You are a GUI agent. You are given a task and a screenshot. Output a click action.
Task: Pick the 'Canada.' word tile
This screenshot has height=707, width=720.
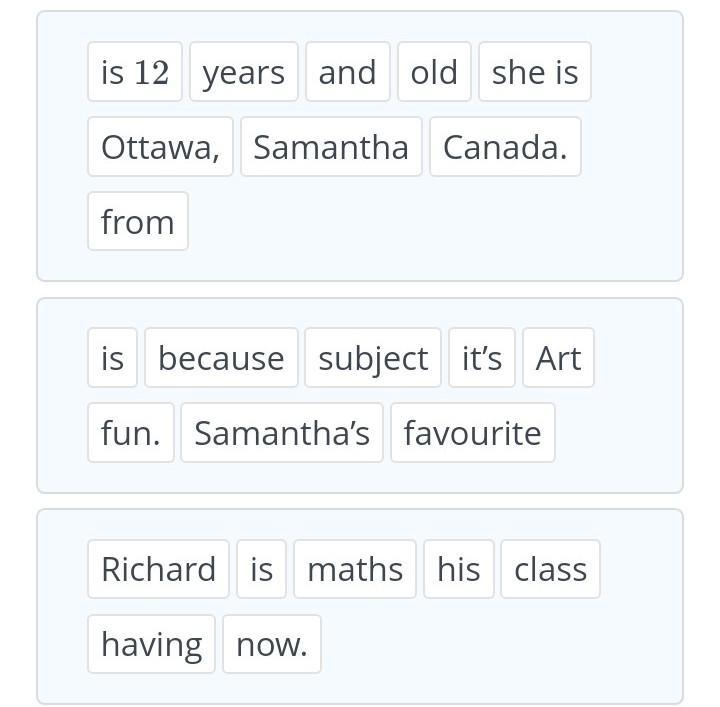point(506,147)
